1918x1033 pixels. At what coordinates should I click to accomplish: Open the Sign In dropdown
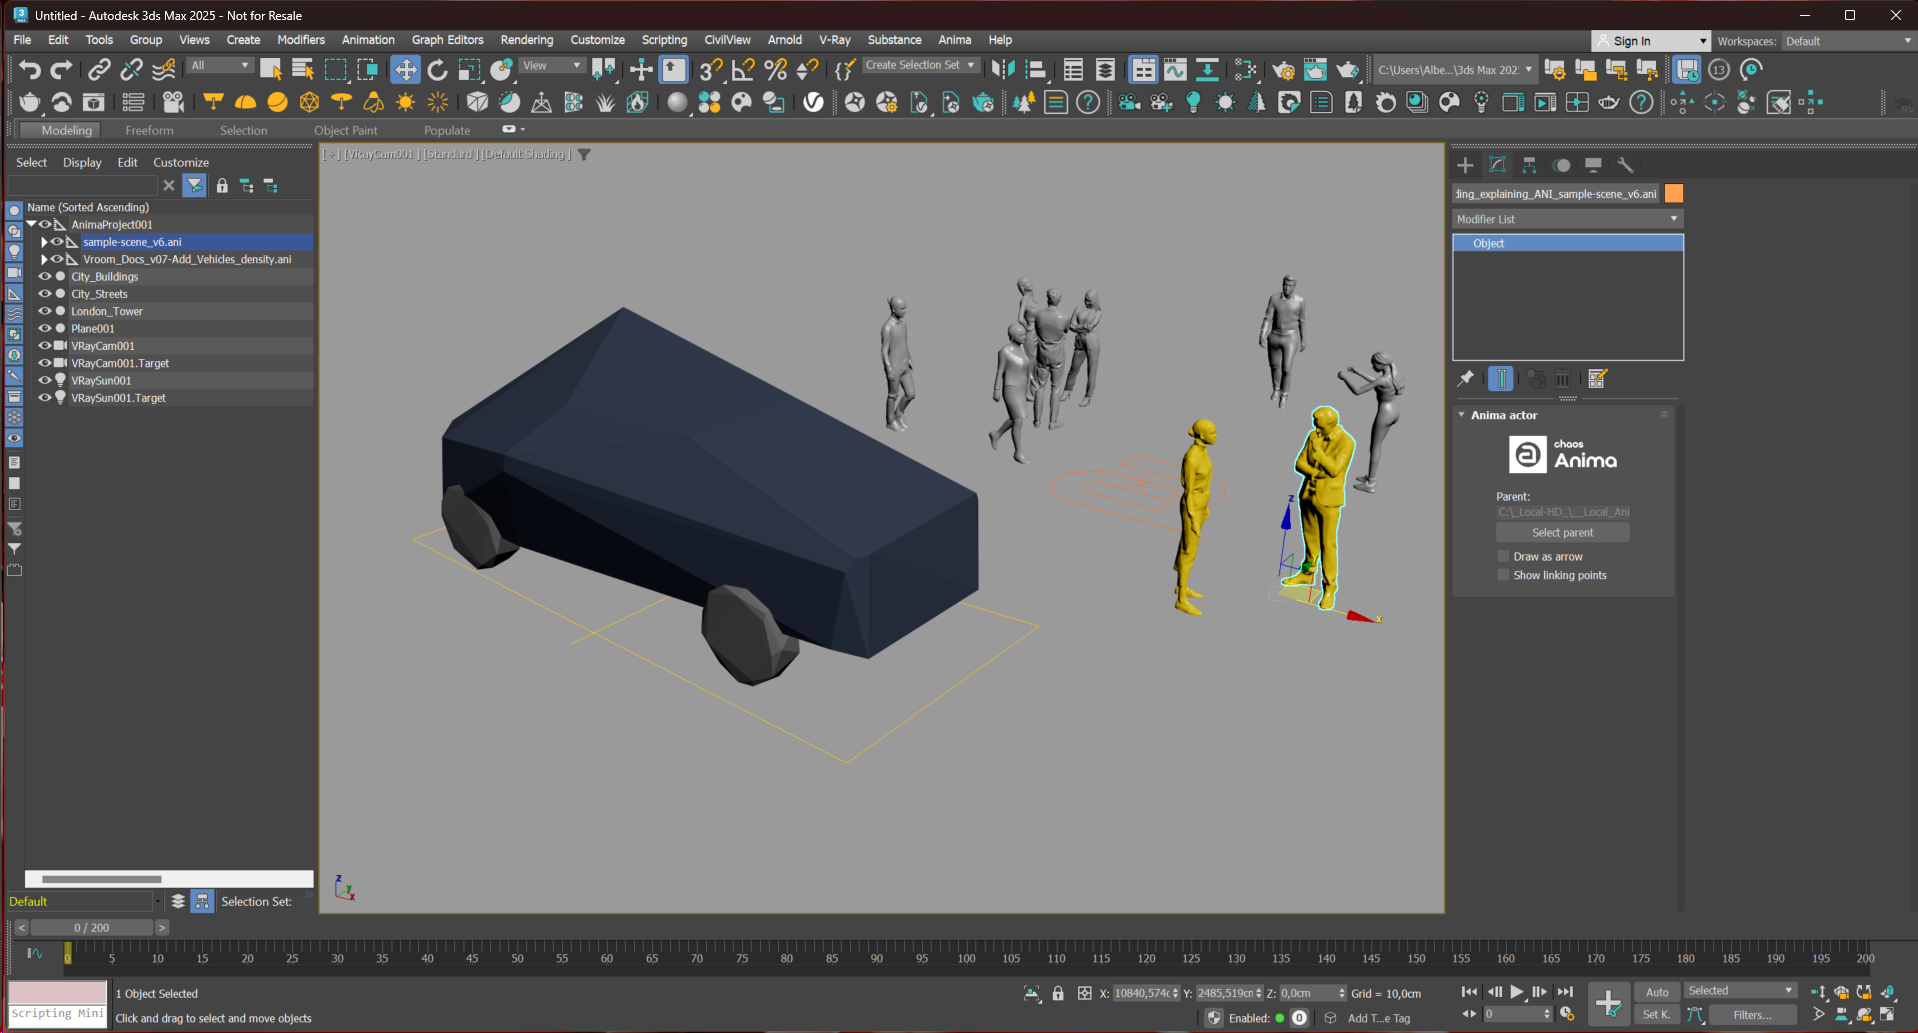[x=1651, y=41]
